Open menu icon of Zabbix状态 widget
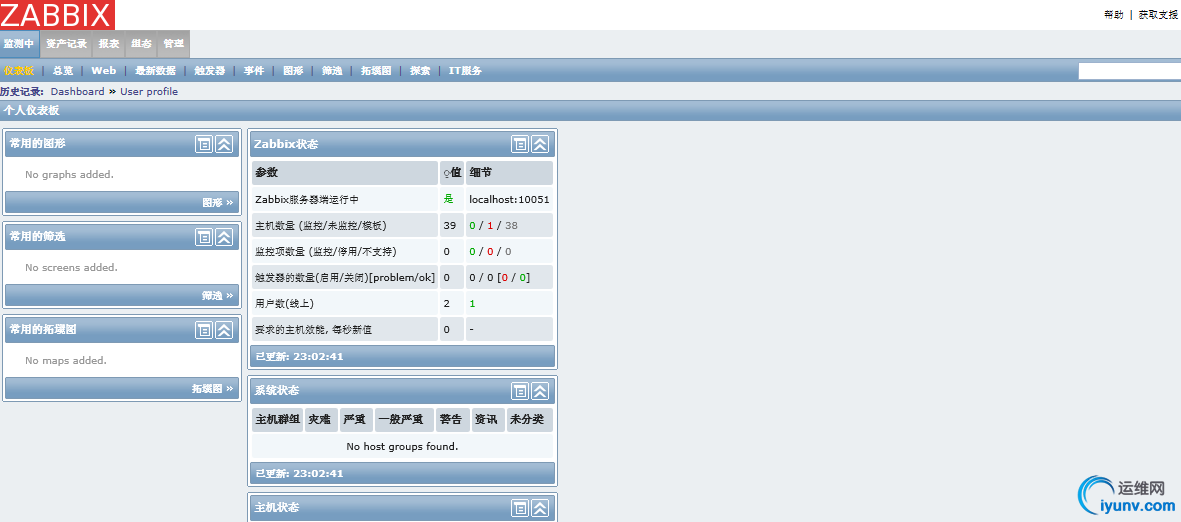This screenshot has height=522, width=1181. point(520,144)
